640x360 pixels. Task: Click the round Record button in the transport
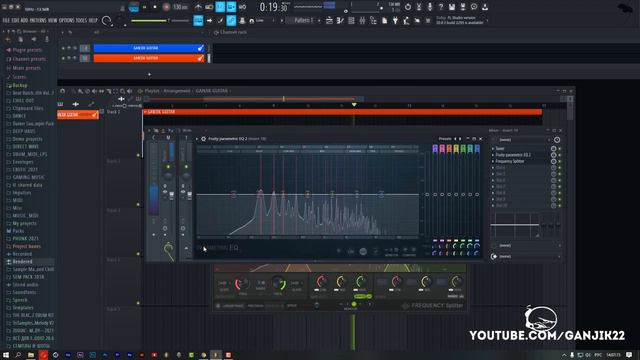tap(166, 7)
